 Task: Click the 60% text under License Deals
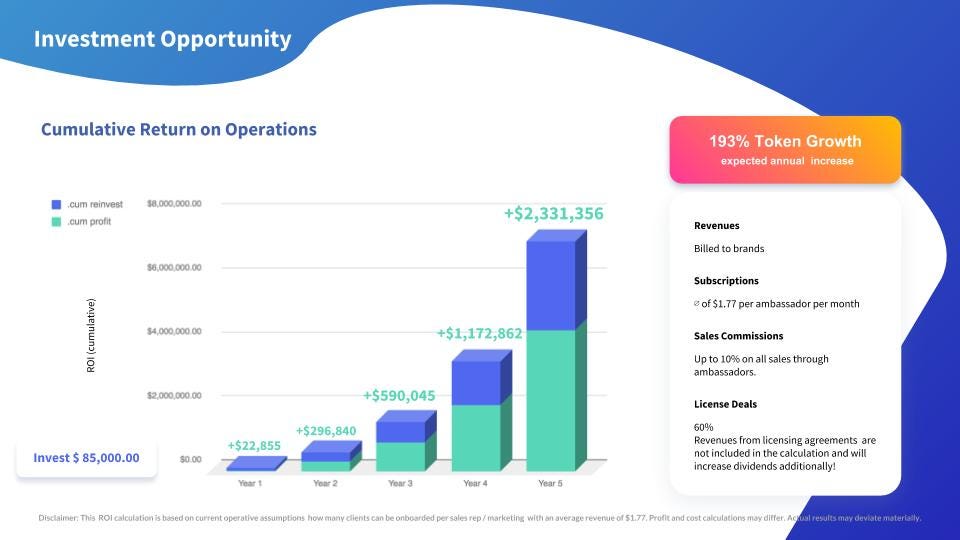point(703,427)
